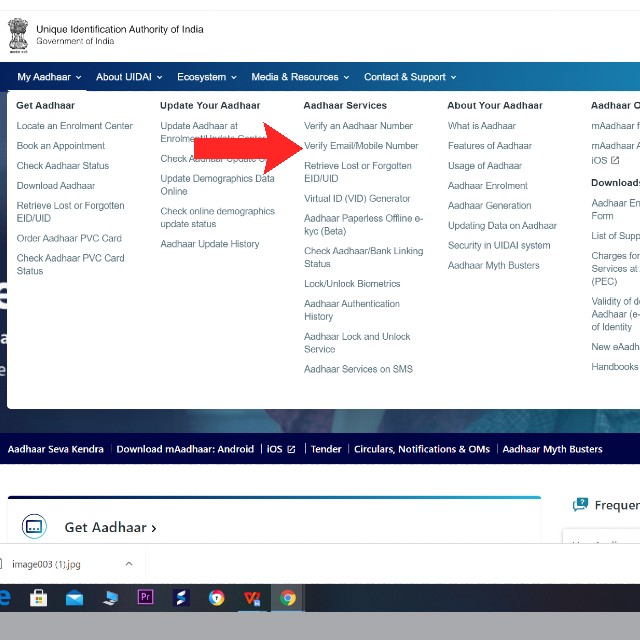Click the Government of India emblem logo
This screenshot has height=640, width=640.
tap(18, 35)
